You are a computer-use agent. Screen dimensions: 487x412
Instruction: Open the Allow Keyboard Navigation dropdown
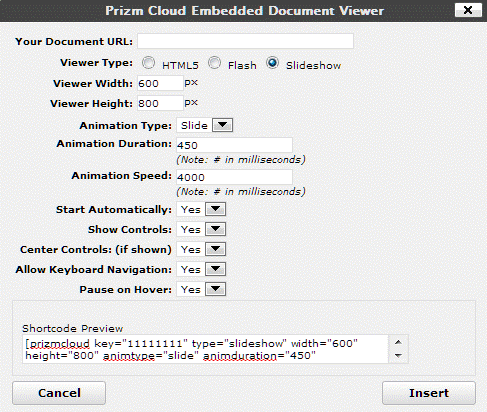pyautogui.click(x=201, y=269)
